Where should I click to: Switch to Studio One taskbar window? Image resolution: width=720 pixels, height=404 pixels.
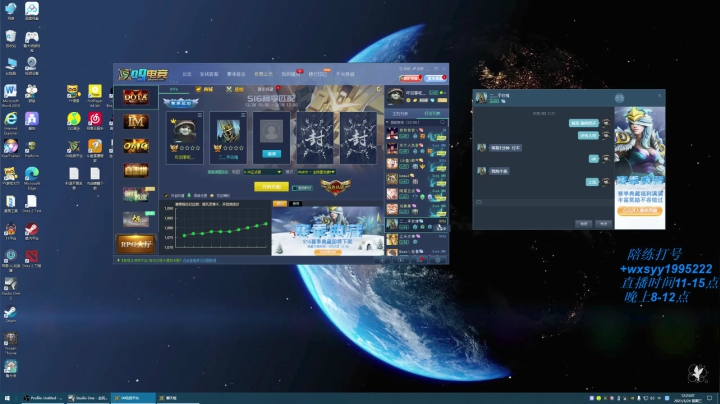coord(87,398)
